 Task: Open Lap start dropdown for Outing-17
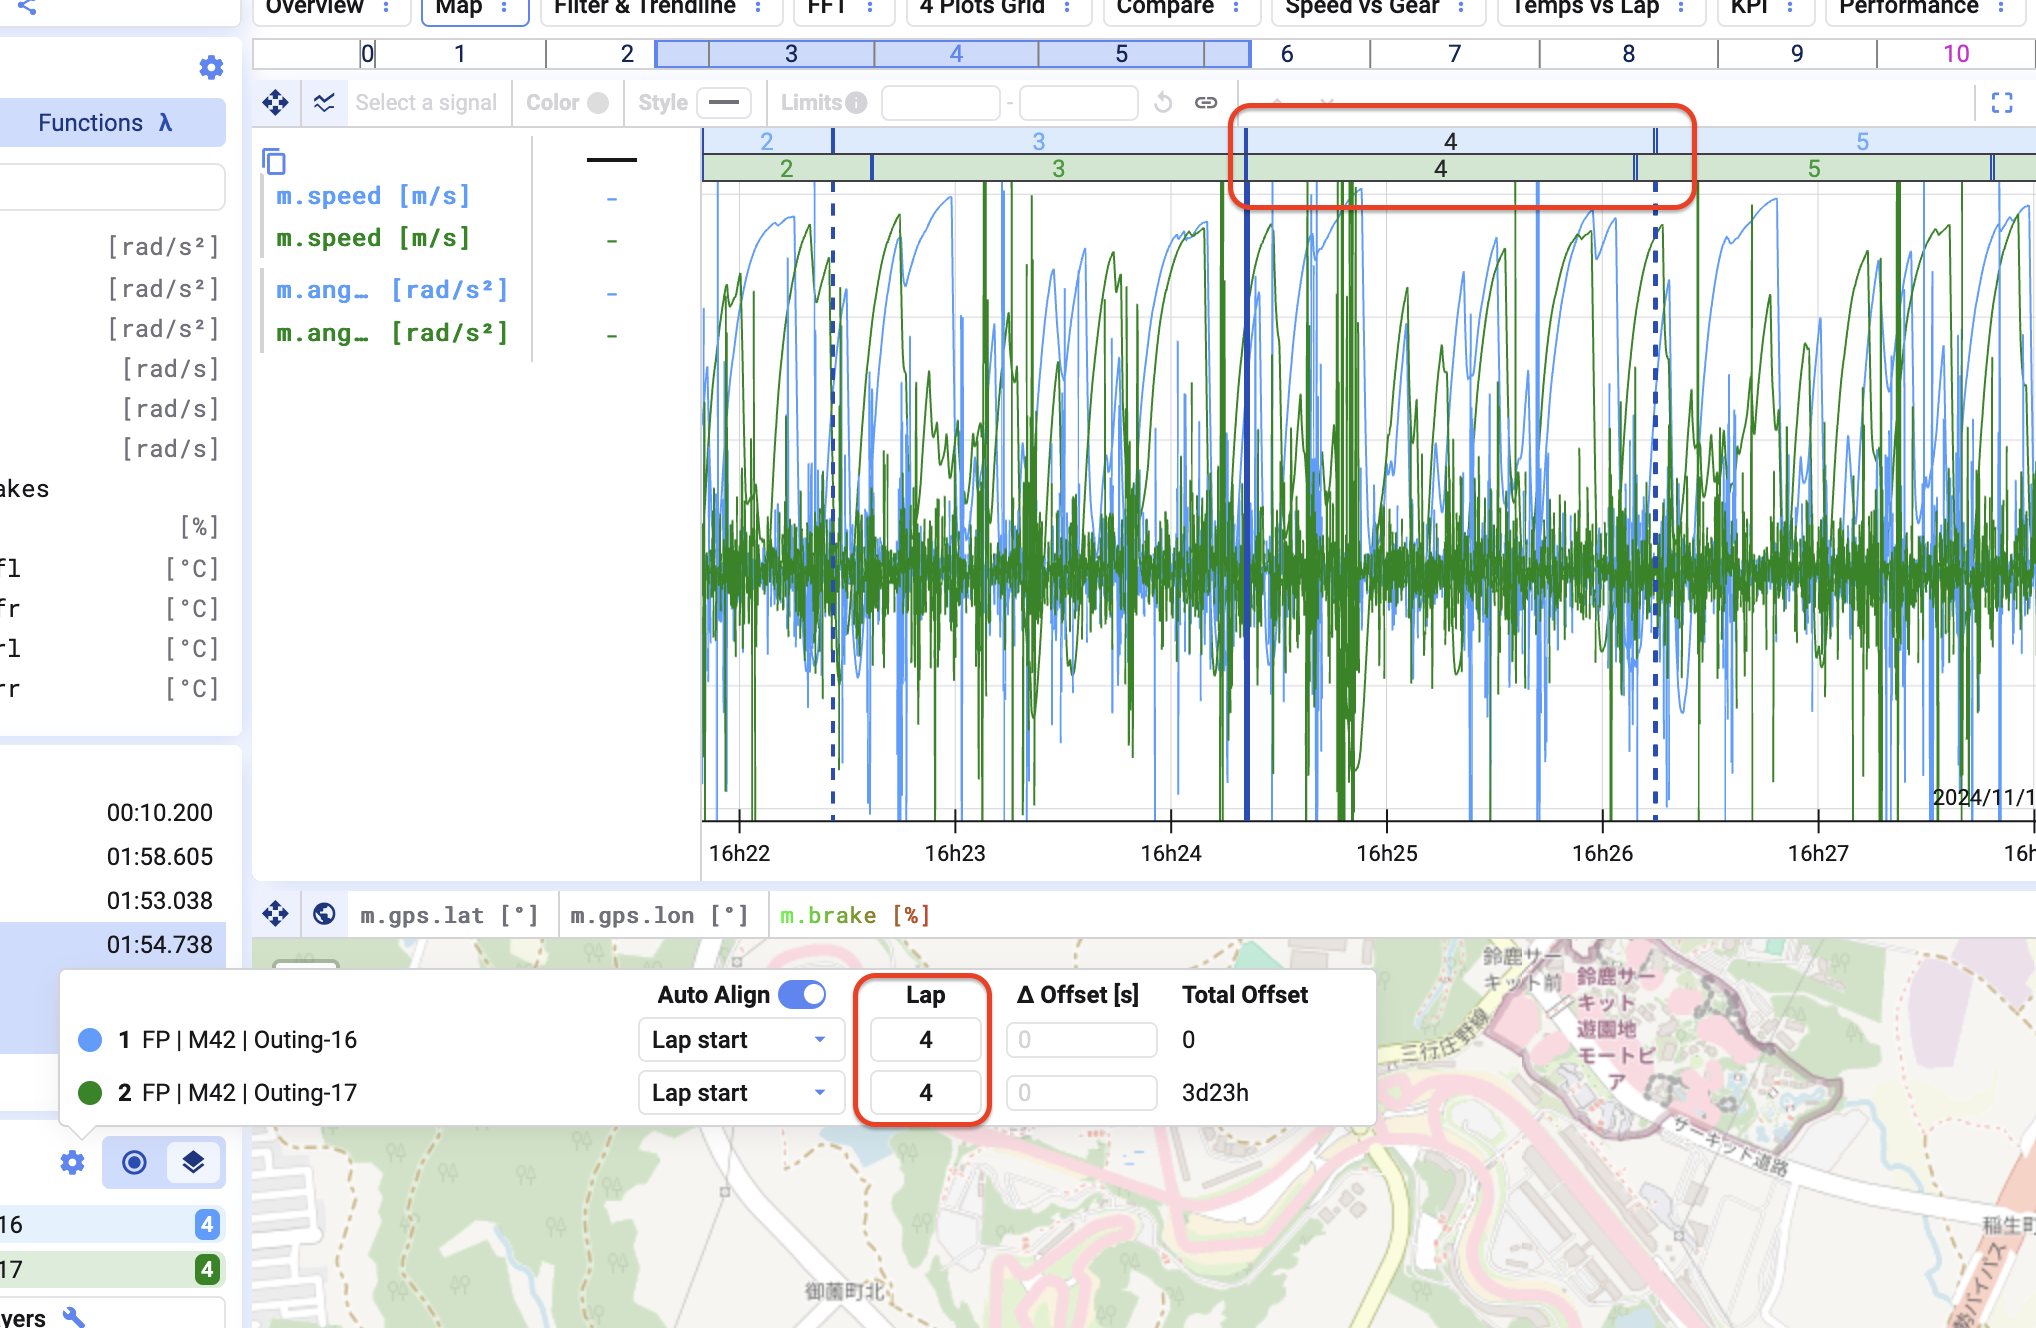(740, 1093)
